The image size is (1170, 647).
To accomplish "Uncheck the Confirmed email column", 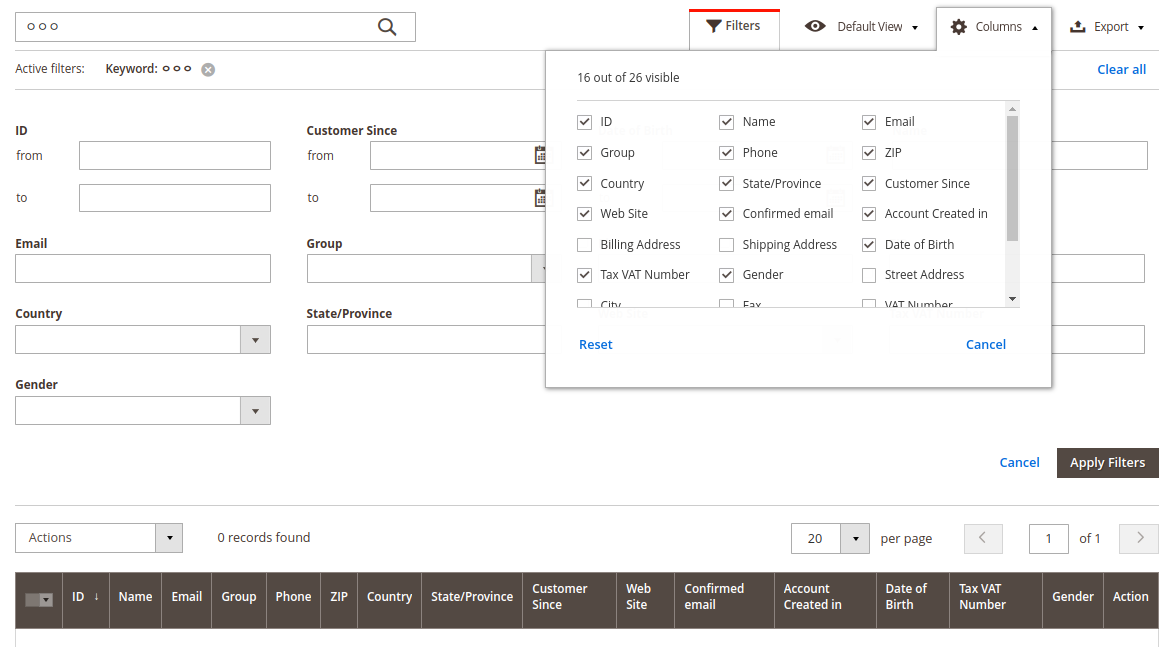I will click(x=726, y=214).
